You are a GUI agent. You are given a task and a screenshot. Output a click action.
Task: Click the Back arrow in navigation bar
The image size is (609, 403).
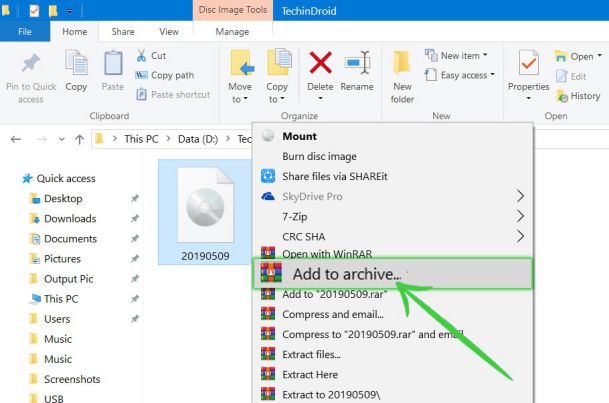(16, 139)
